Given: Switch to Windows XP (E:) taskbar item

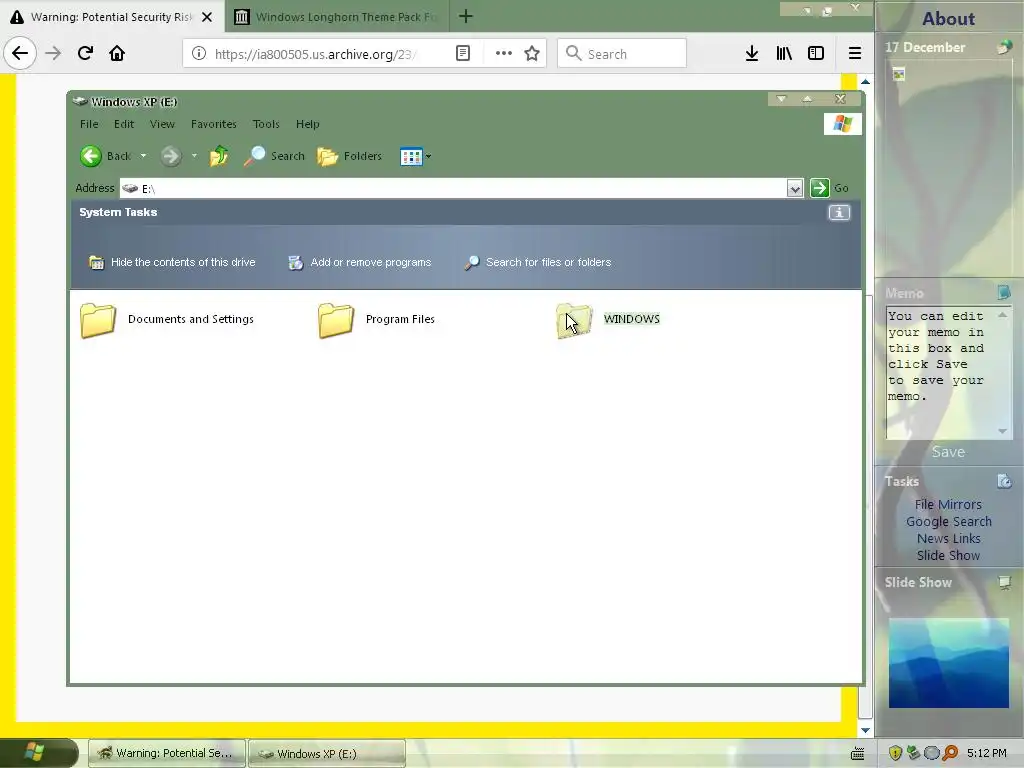Looking at the screenshot, I should pos(327,754).
